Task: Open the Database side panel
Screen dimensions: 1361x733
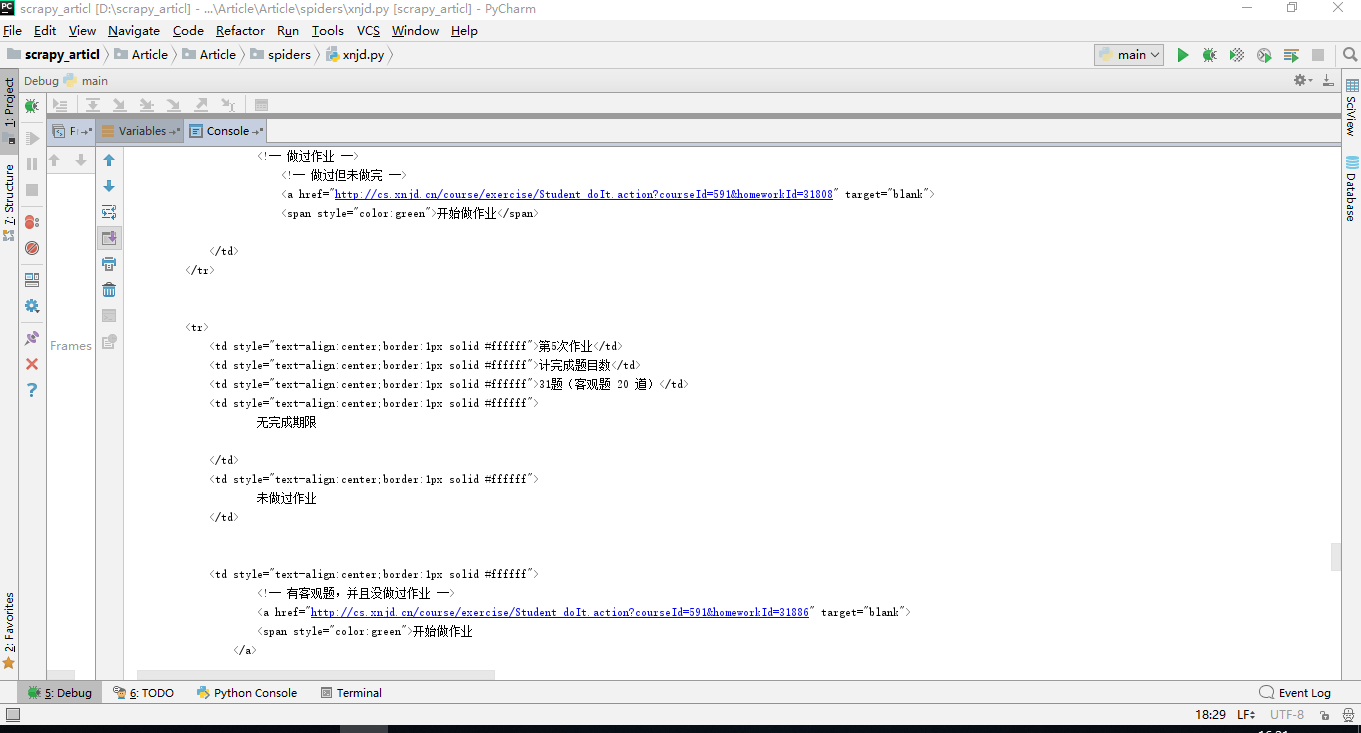Action: pos(1351,189)
